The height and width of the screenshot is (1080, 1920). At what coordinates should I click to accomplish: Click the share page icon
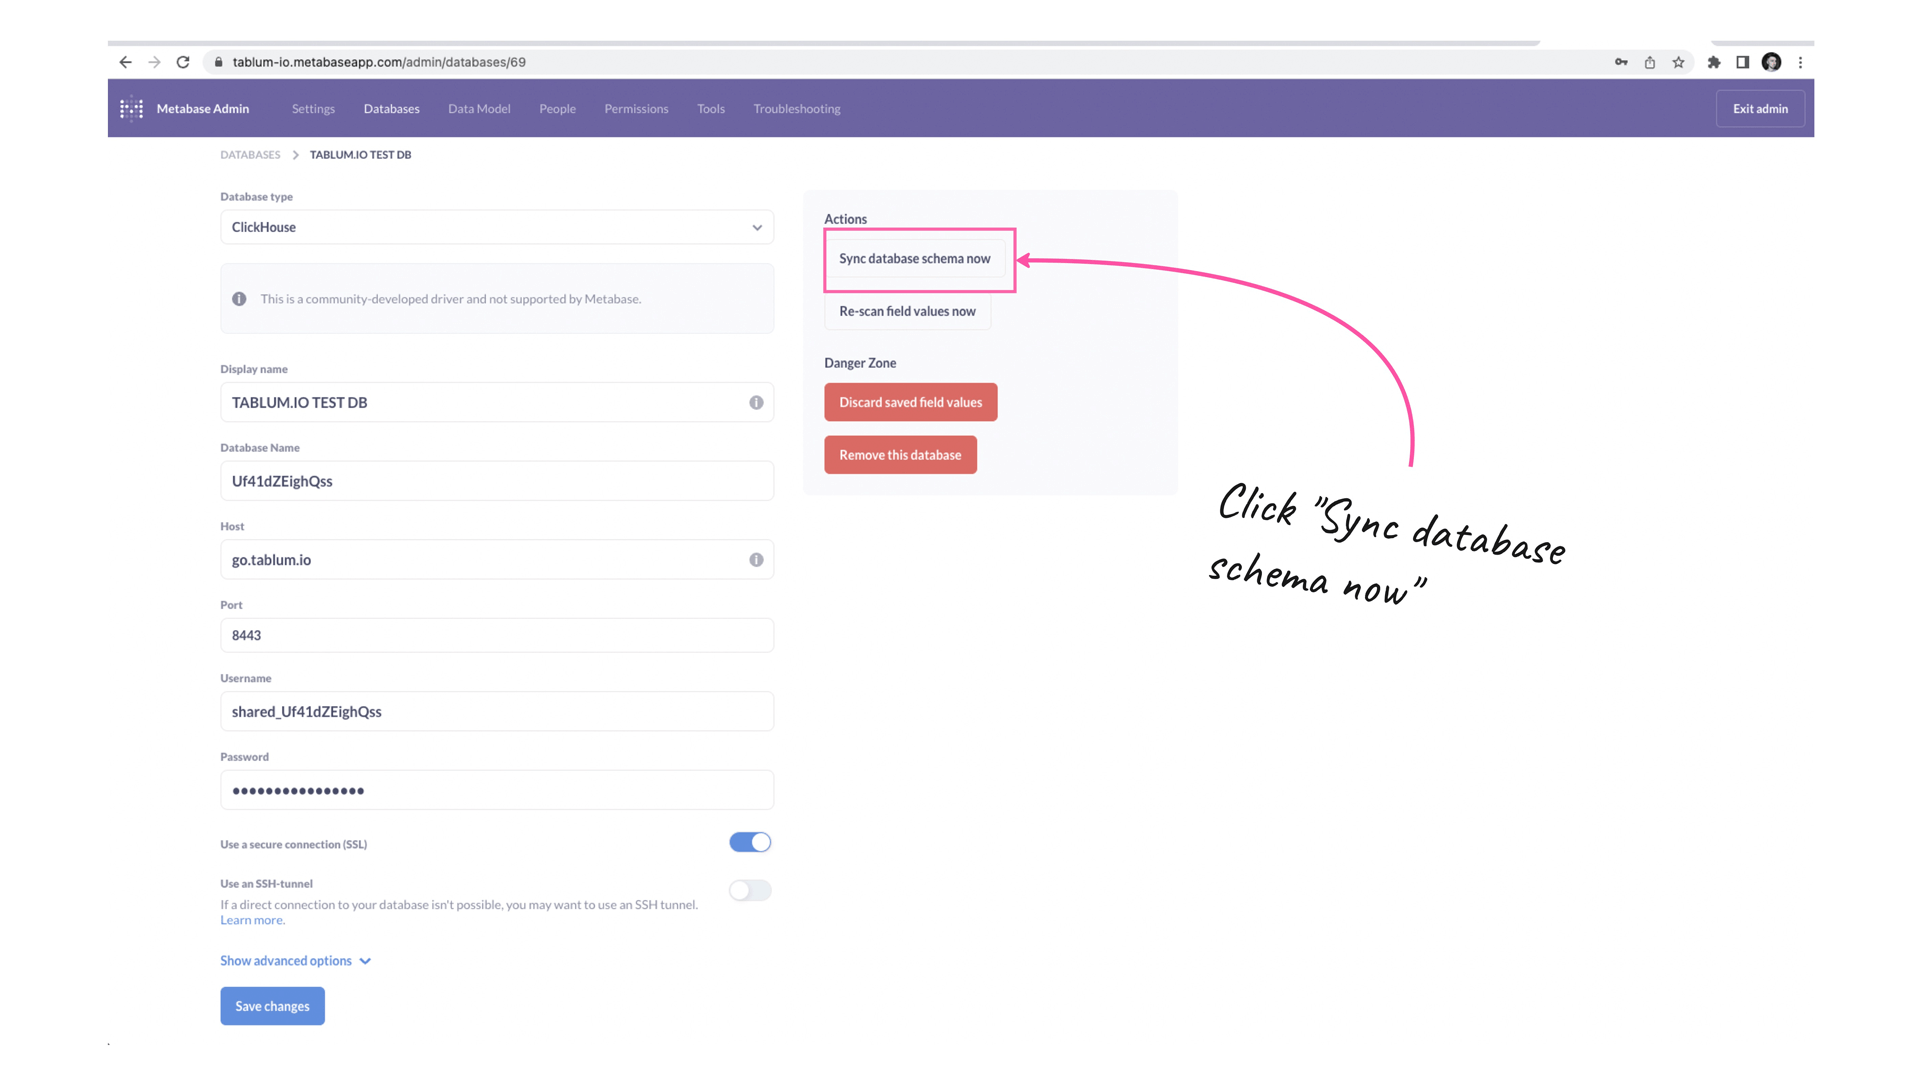pos(1650,62)
